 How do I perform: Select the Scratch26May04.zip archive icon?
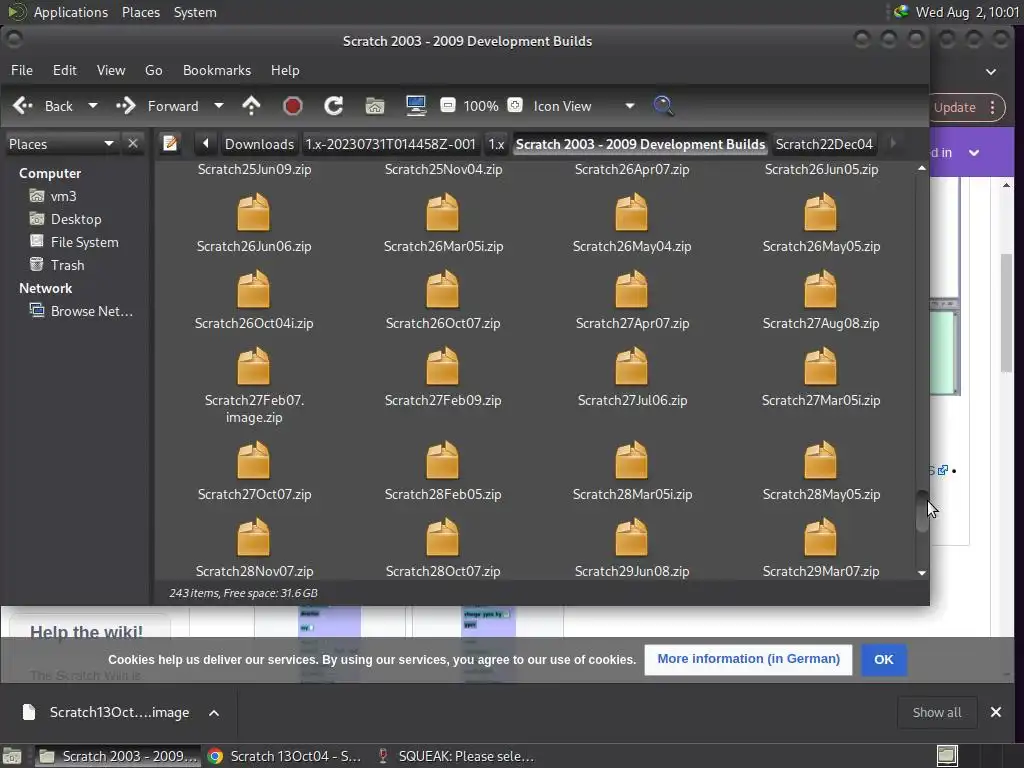[x=632, y=213]
